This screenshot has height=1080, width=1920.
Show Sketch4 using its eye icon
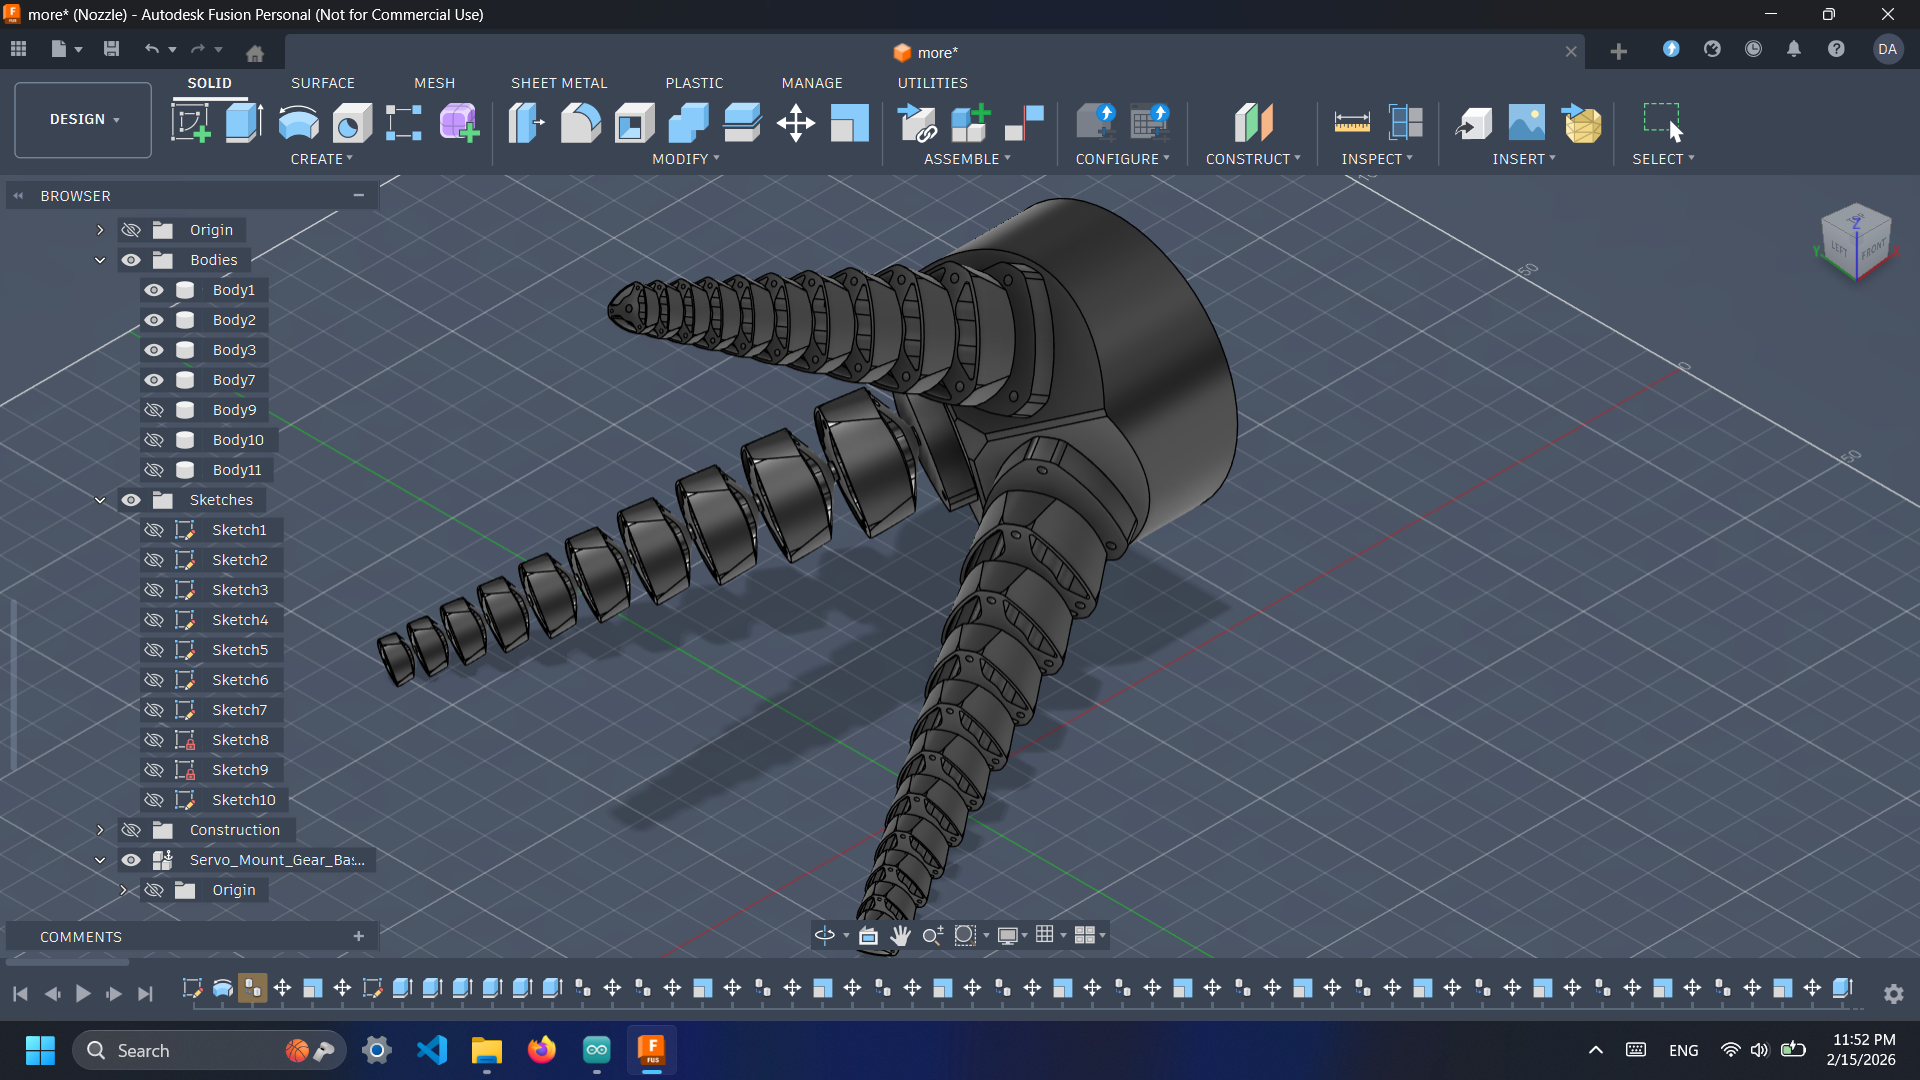tap(154, 620)
